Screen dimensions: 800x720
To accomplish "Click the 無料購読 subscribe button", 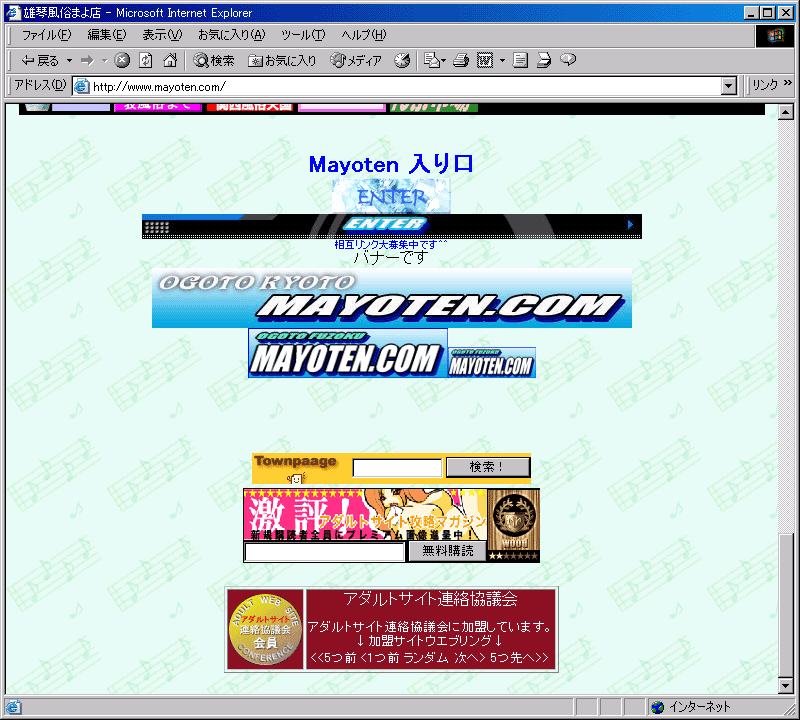I will pyautogui.click(x=447, y=551).
